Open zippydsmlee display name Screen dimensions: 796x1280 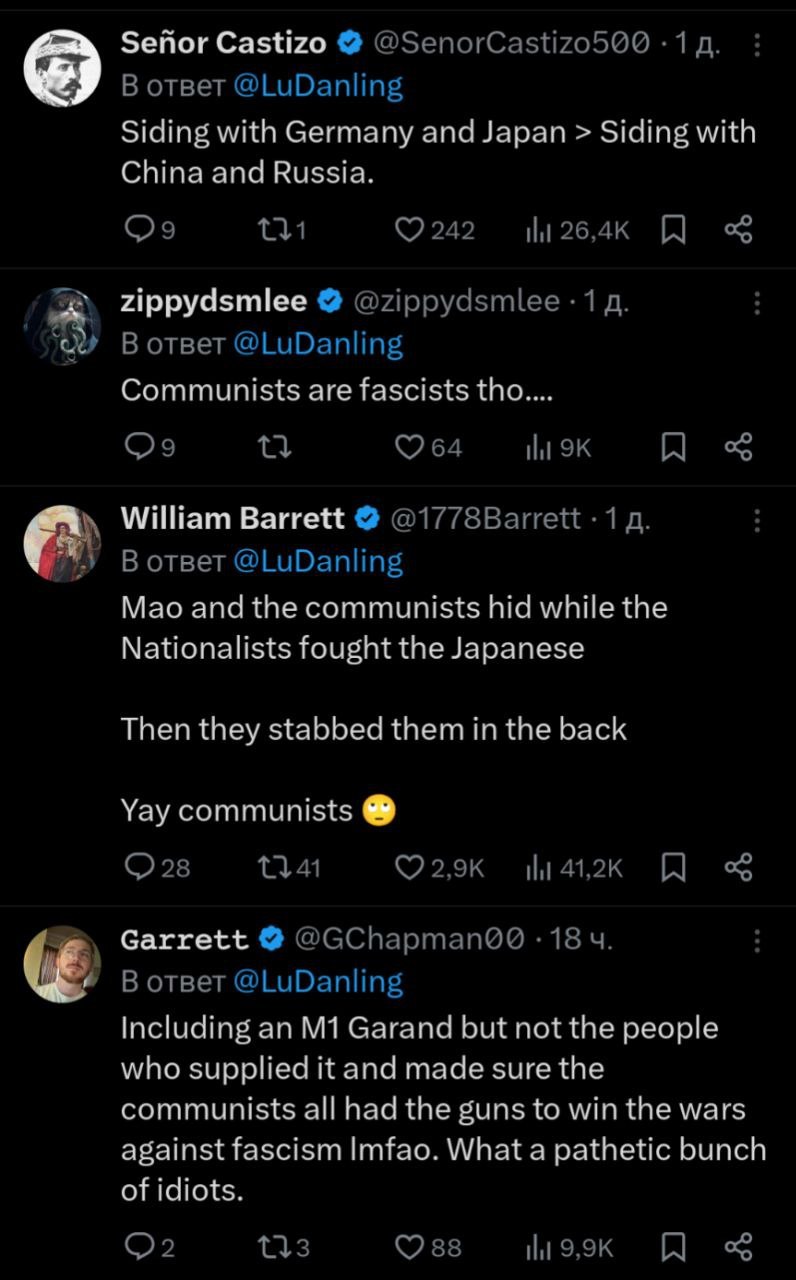pos(213,301)
